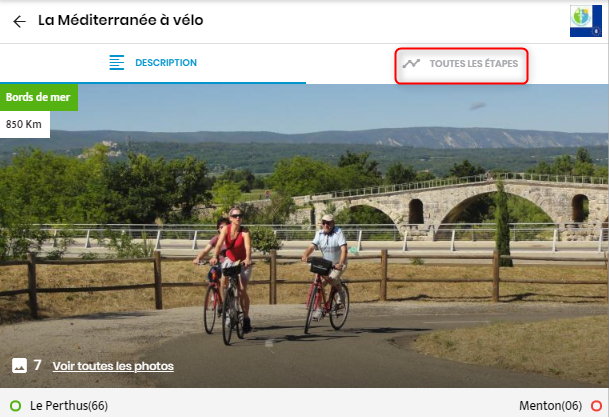Click the photo gallery icon beside 7
This screenshot has height=417, width=609.
pos(19,365)
